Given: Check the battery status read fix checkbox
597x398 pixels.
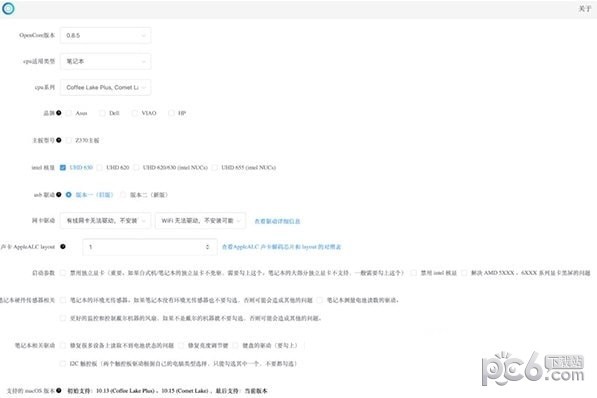Looking at the screenshot, I should 63,345.
